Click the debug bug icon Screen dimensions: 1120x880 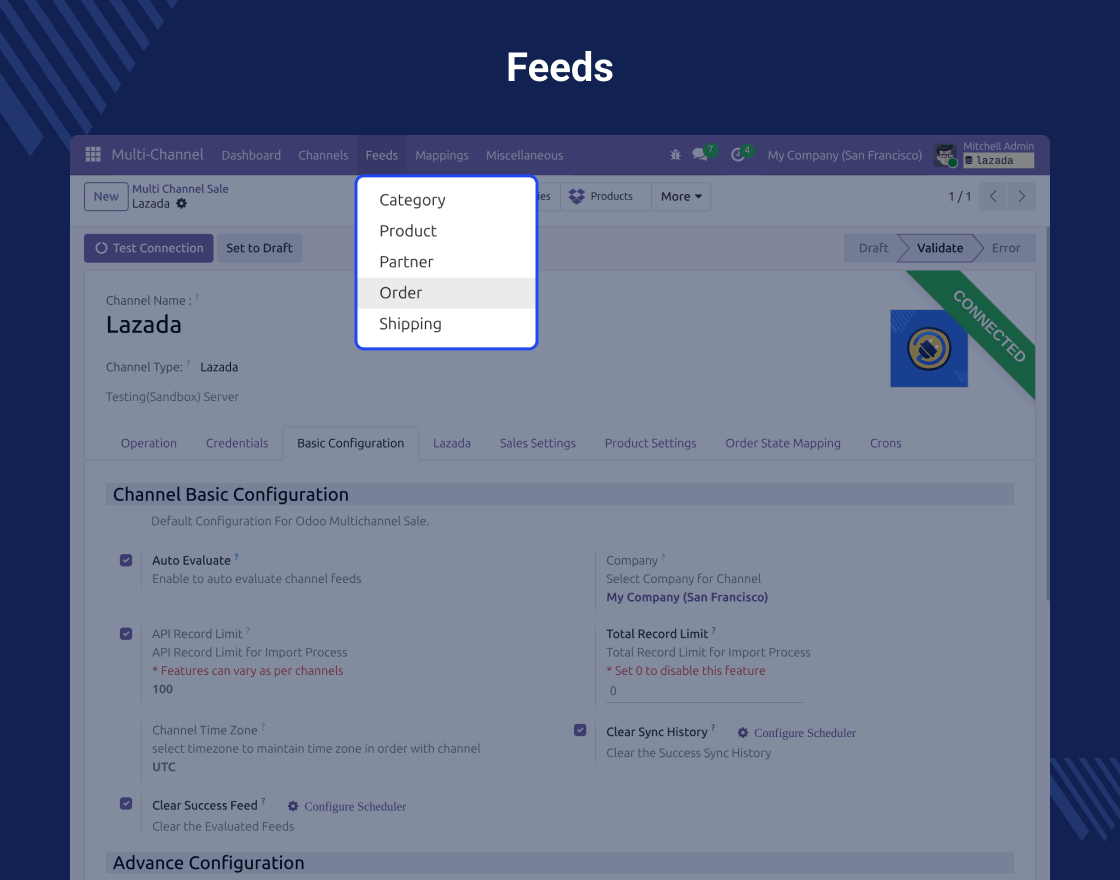(x=675, y=155)
